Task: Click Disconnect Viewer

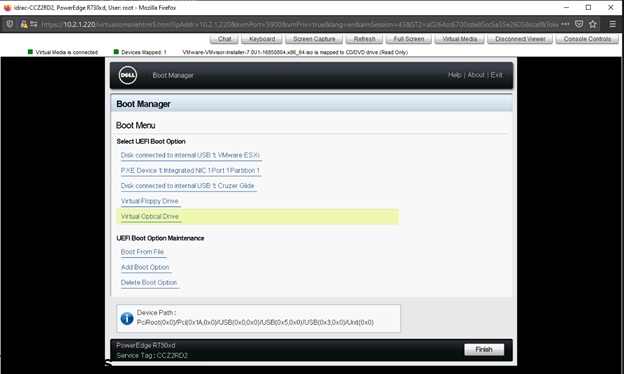Action: pos(520,39)
